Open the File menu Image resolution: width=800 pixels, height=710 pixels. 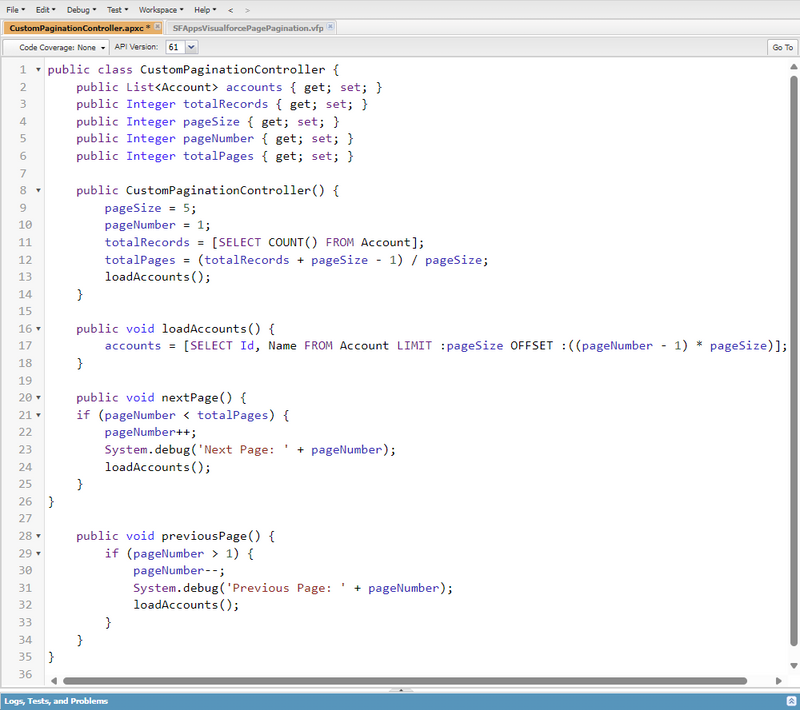(15, 10)
